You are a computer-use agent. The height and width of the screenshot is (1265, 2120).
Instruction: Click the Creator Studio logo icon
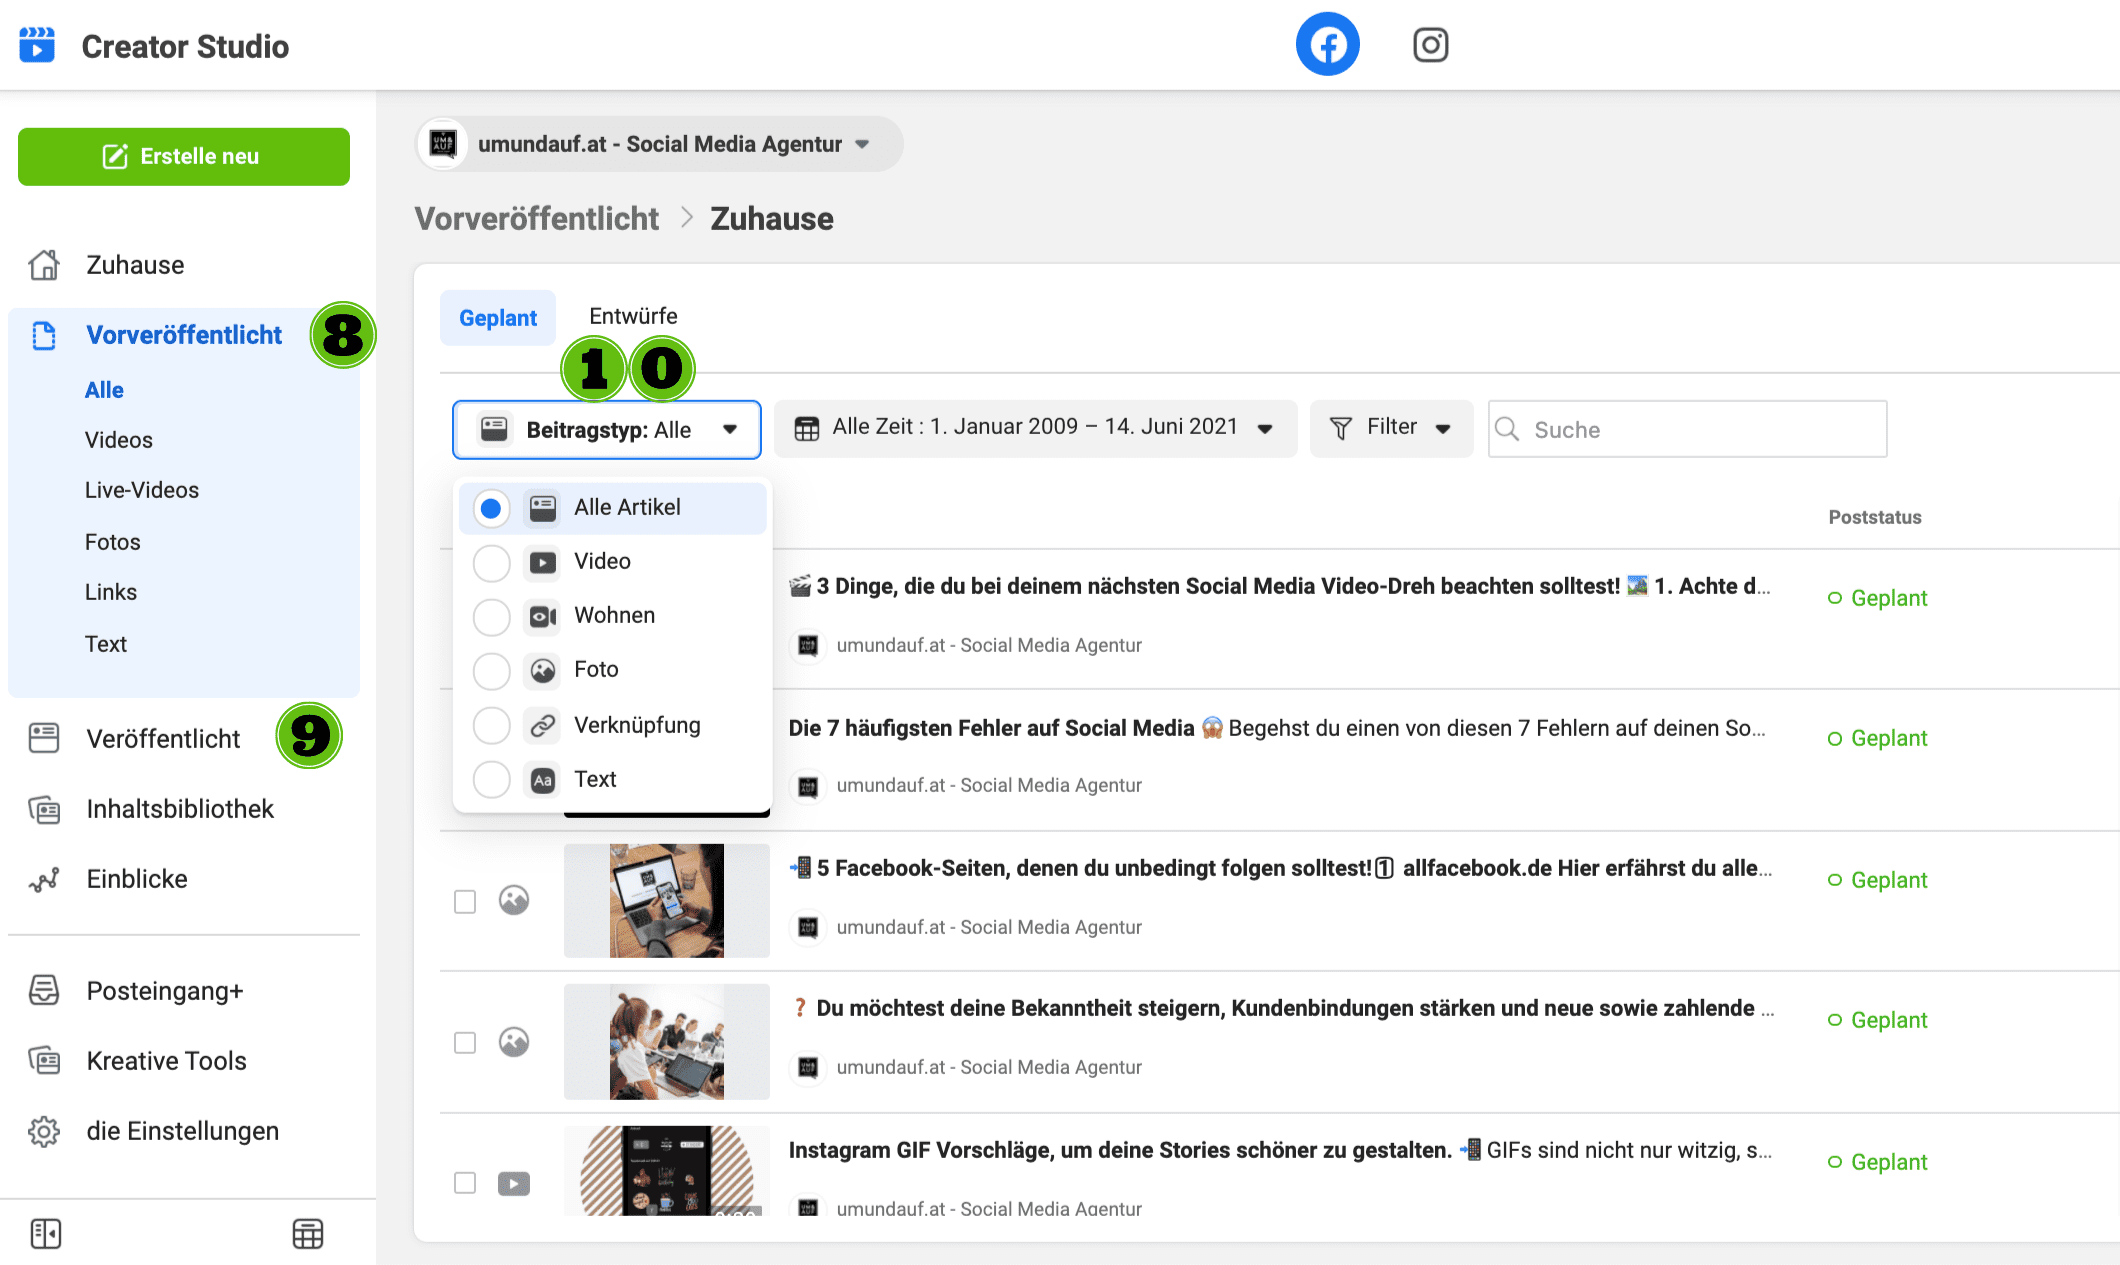point(37,45)
